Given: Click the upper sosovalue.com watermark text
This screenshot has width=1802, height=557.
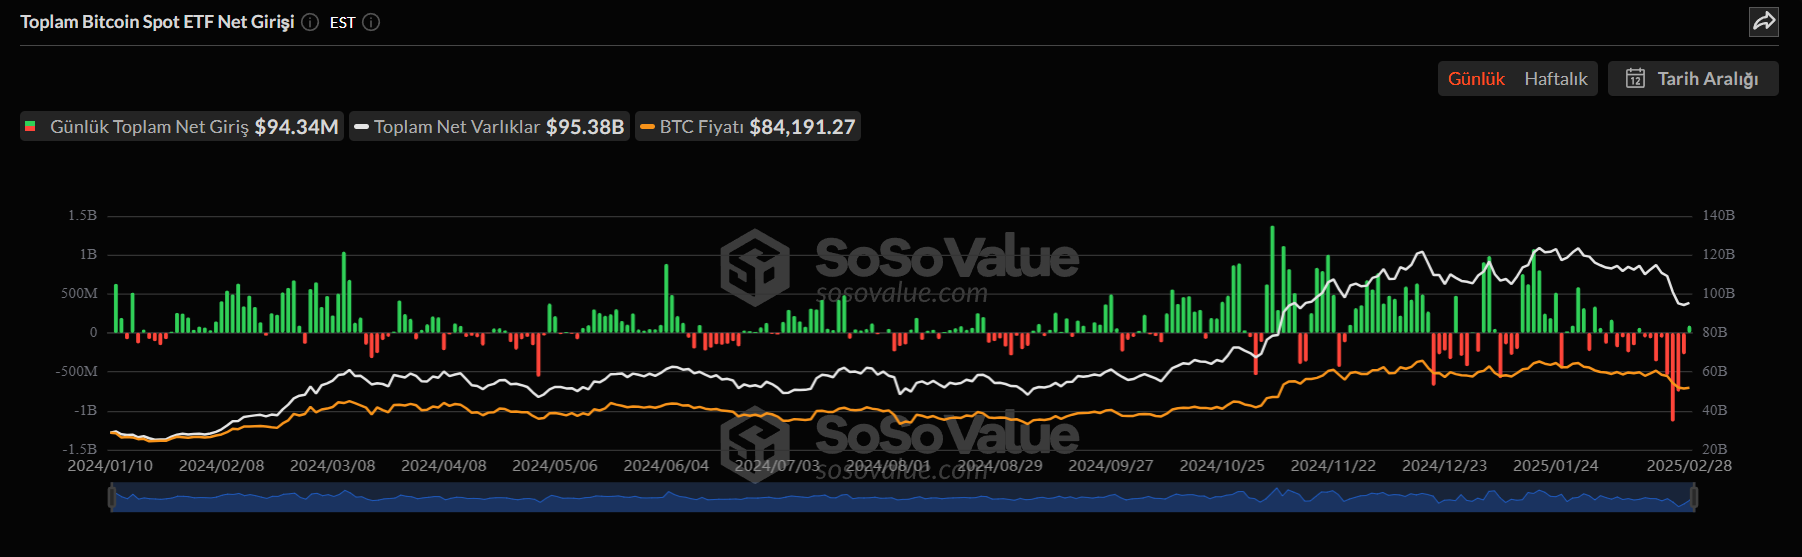Looking at the screenshot, I should [901, 293].
